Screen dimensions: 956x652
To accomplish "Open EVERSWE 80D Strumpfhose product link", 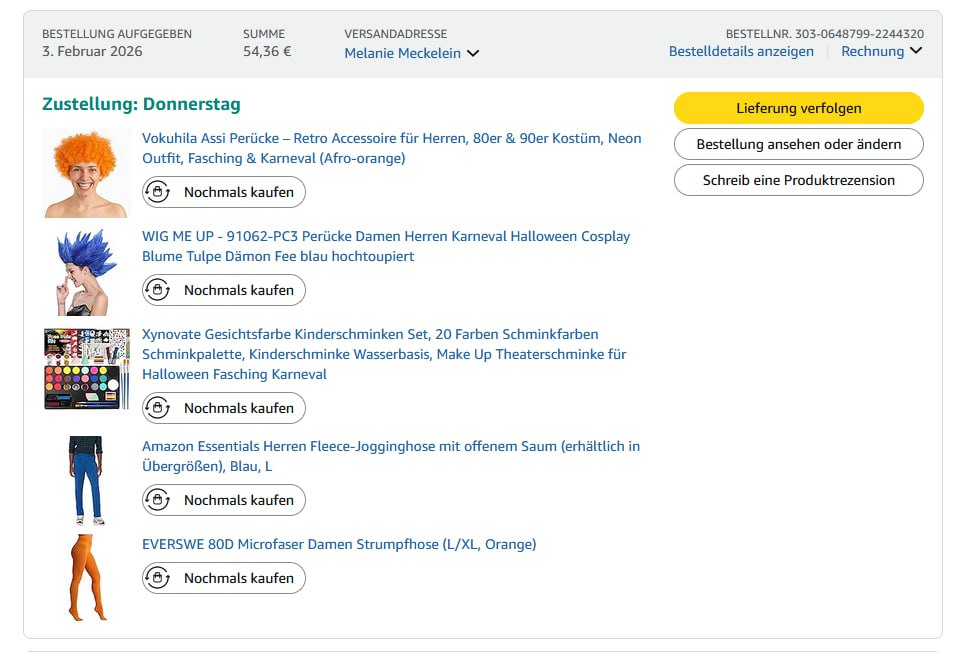I will (339, 544).
